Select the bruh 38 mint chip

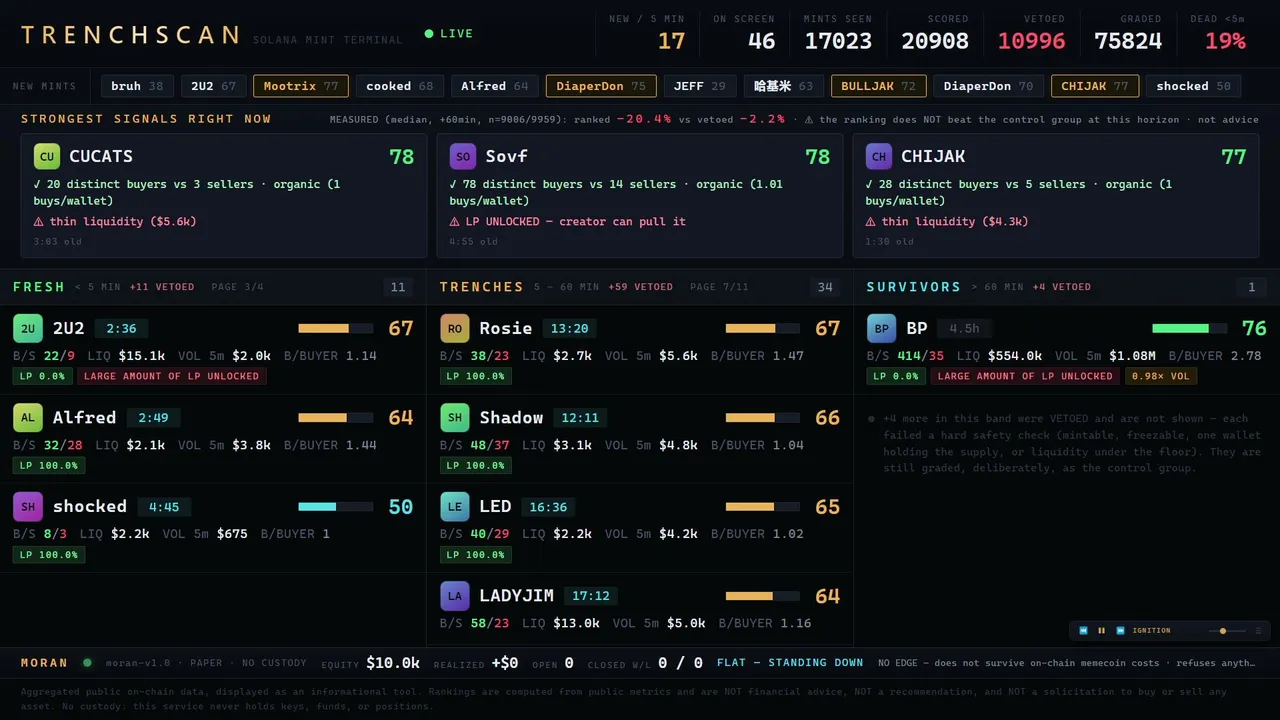pos(138,86)
